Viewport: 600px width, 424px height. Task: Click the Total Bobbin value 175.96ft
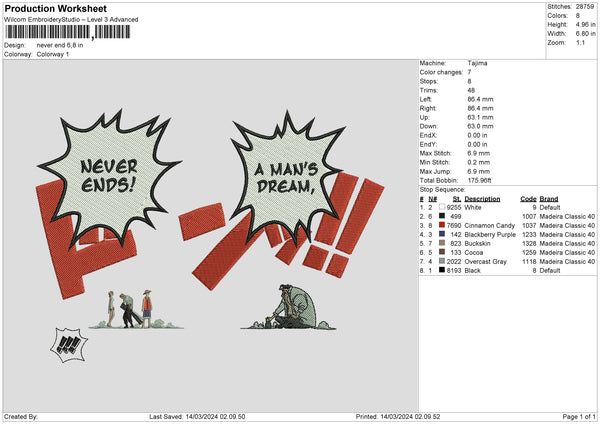pyautogui.click(x=479, y=180)
